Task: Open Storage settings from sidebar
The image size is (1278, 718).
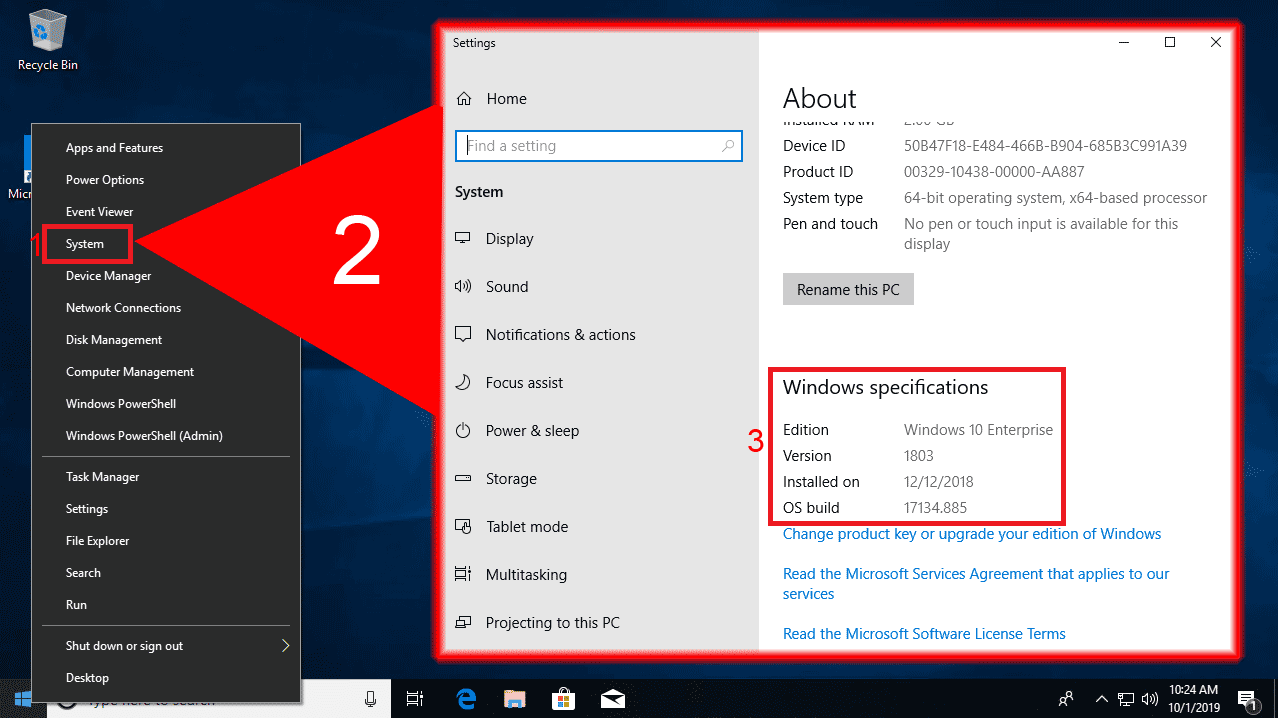Action: tap(510, 478)
